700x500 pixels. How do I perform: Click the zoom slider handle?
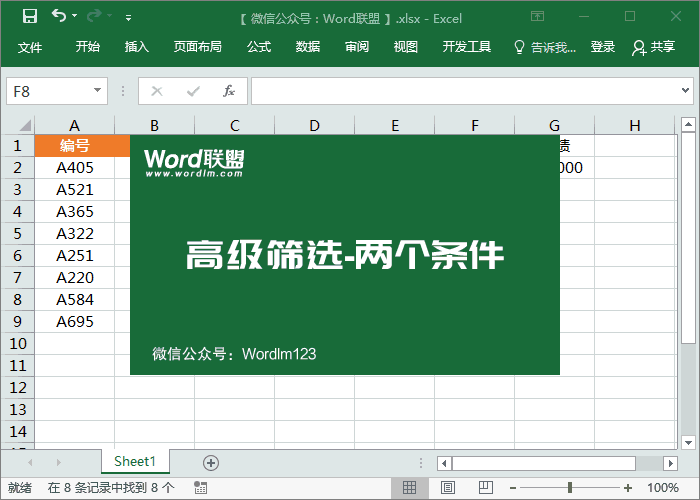570,488
